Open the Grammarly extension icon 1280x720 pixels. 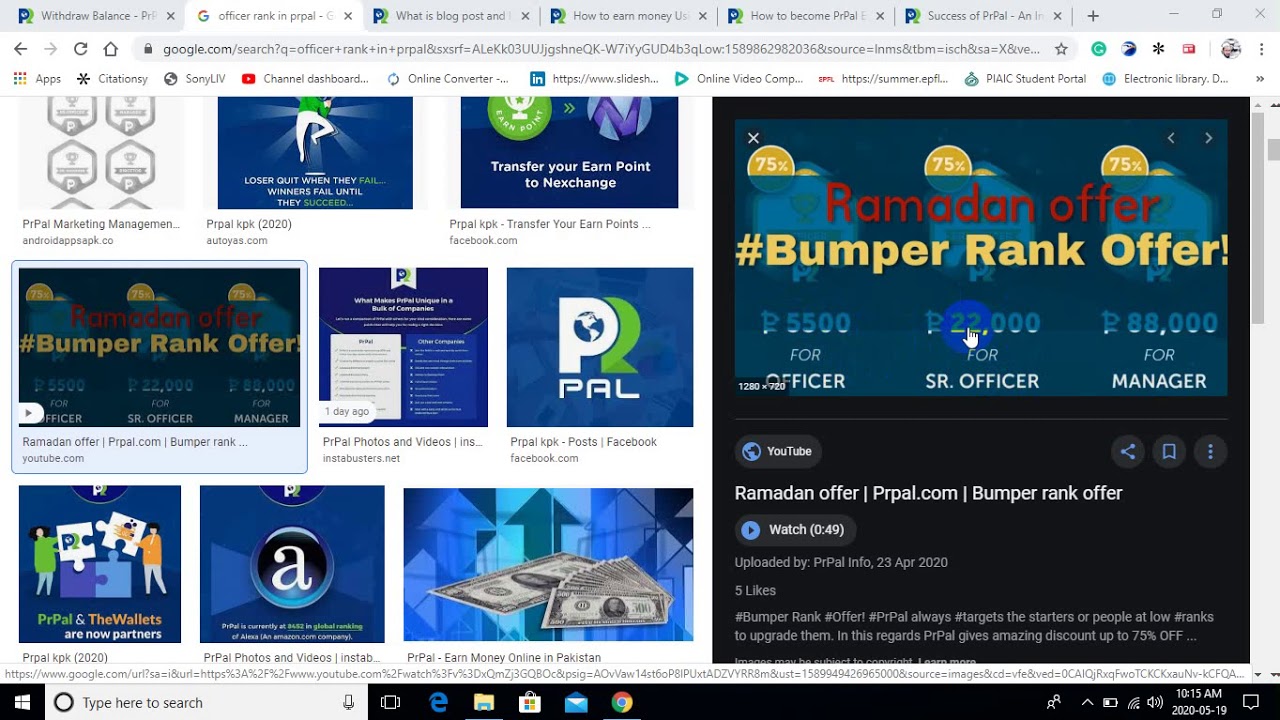[x=1099, y=49]
